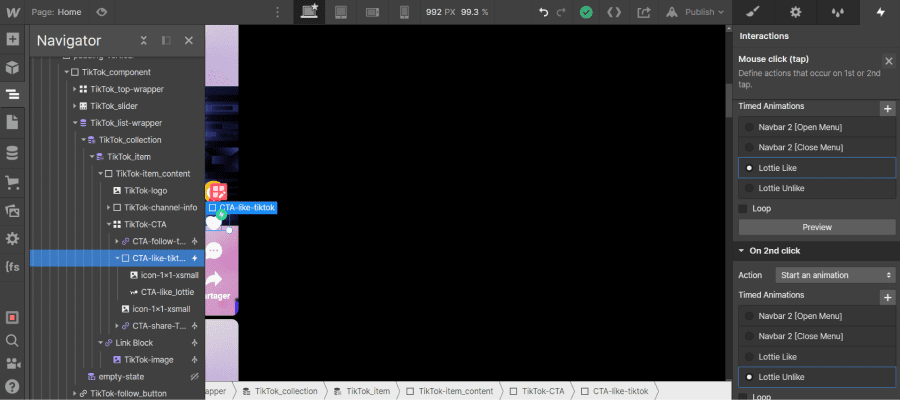Collapse the TikTok_list-wrapper node
The image size is (900, 400).
75,123
